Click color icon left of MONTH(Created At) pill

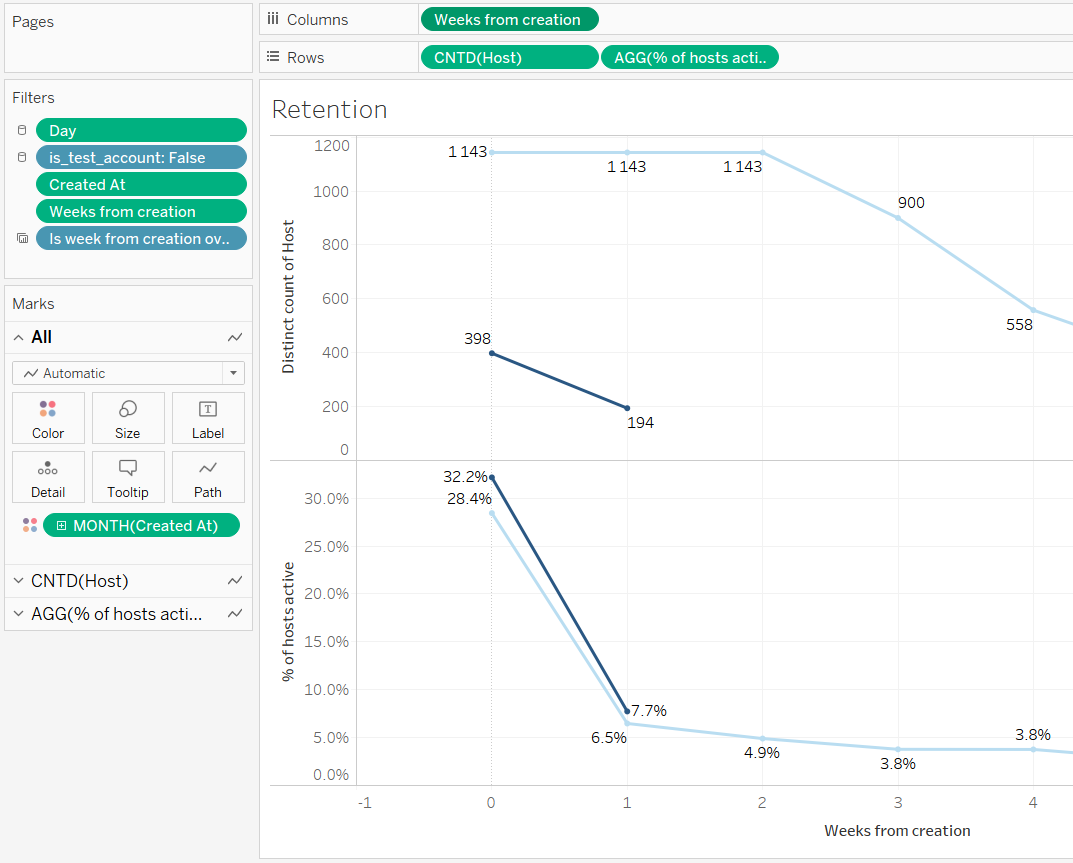(x=30, y=525)
